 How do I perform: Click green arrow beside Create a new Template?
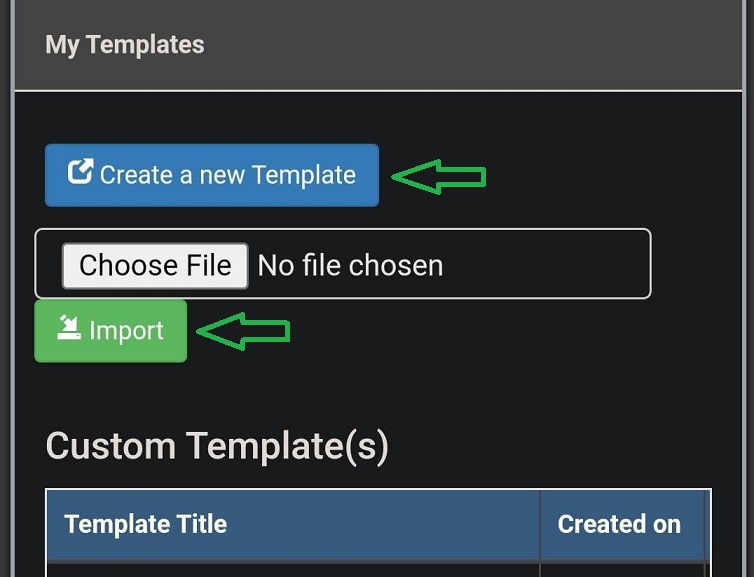439,176
